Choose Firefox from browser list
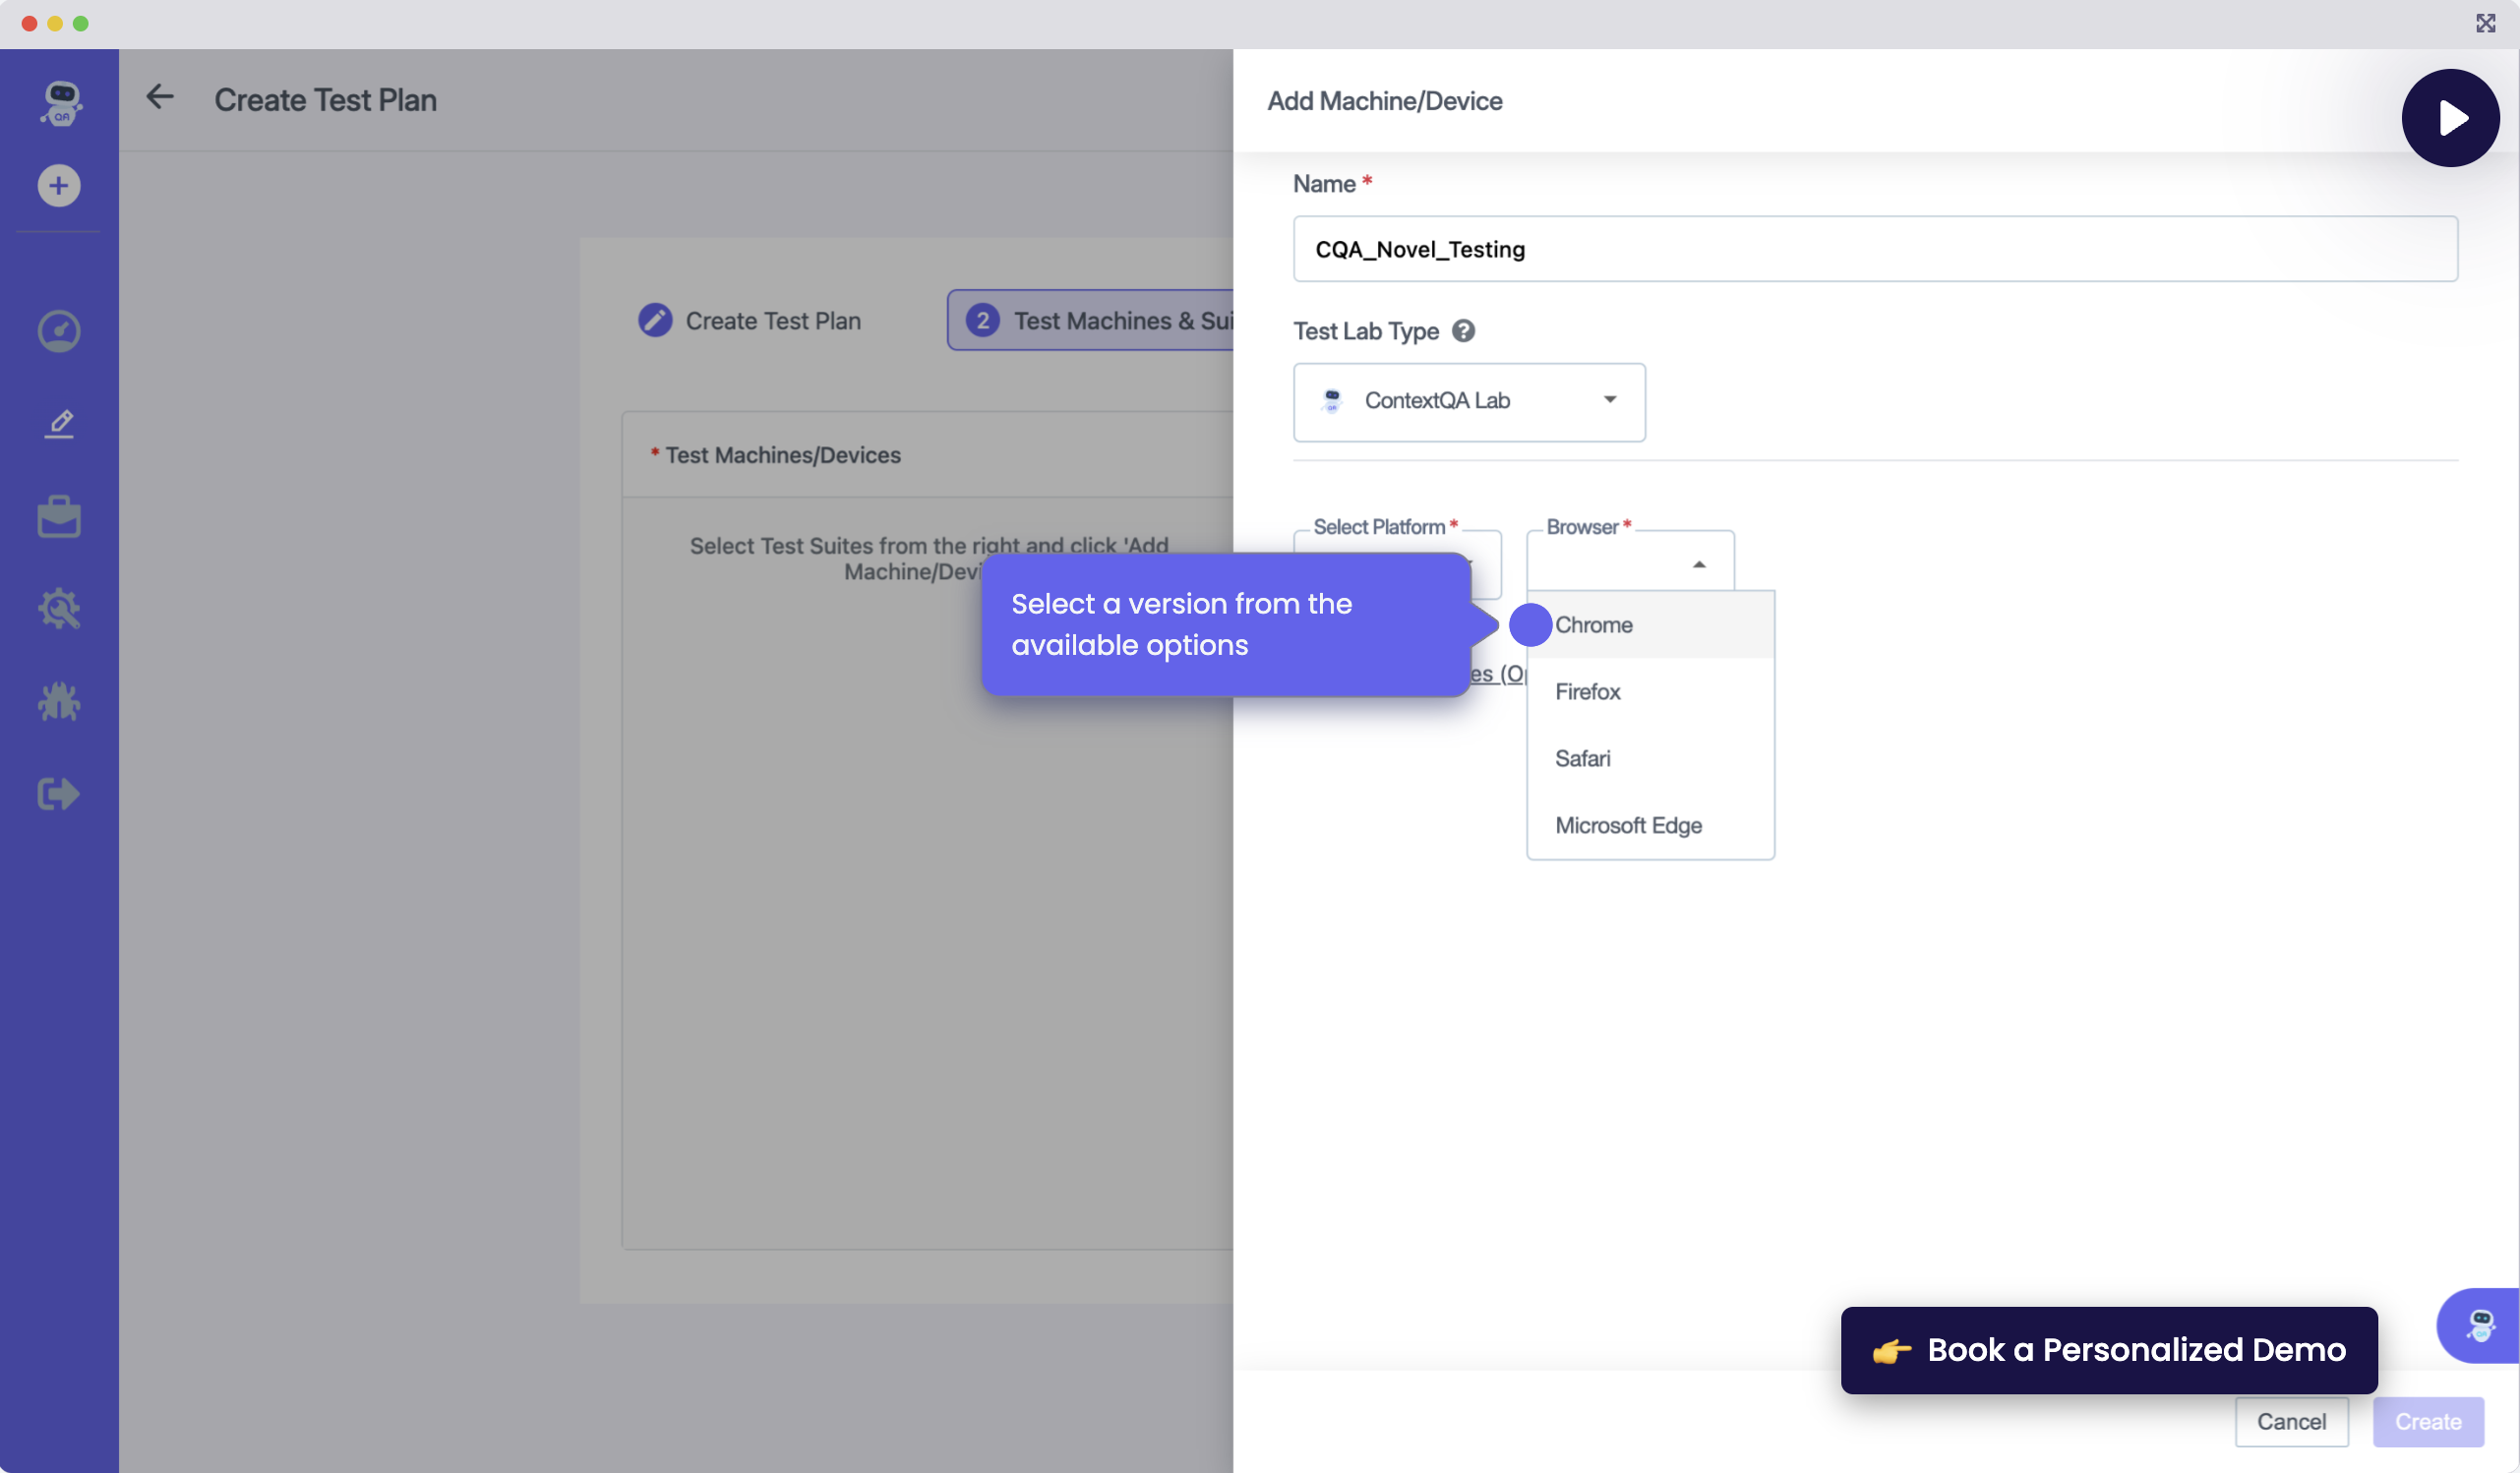This screenshot has width=2520, height=1473. point(1587,692)
